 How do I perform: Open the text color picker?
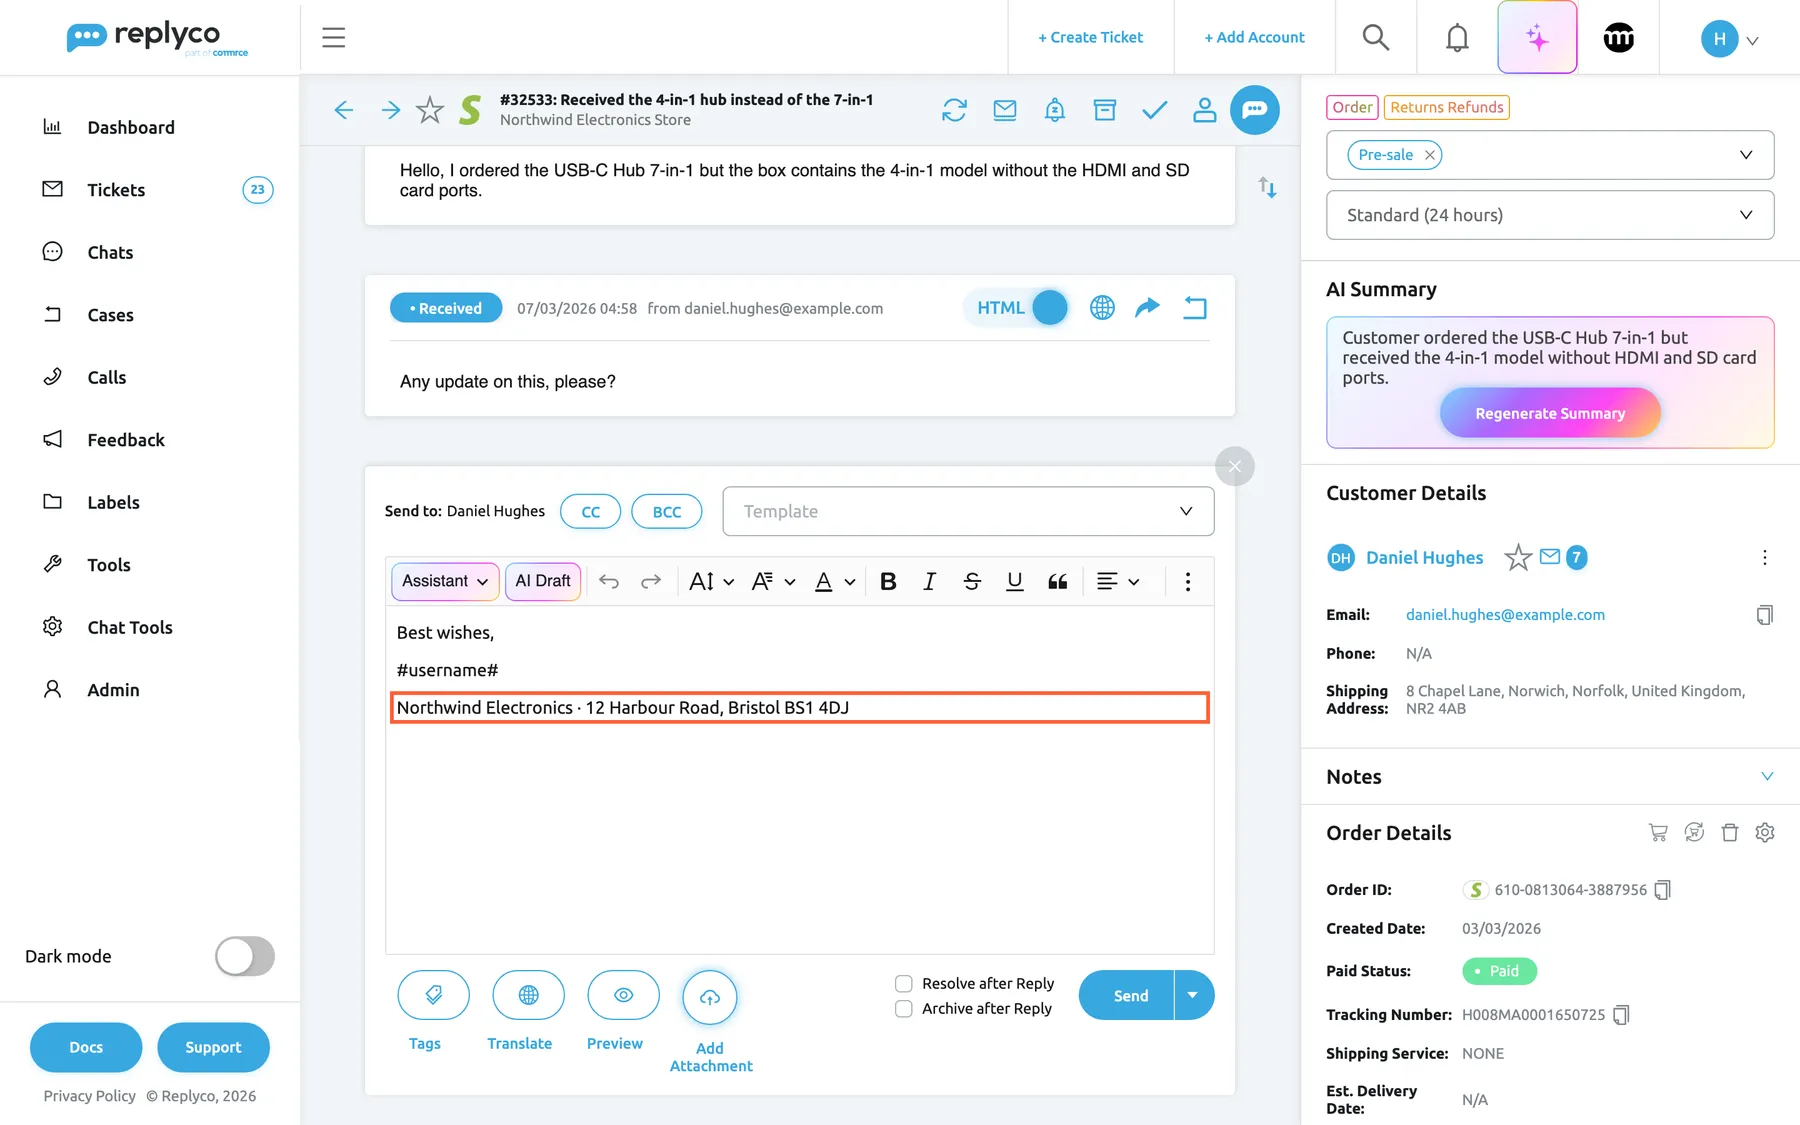click(x=835, y=581)
